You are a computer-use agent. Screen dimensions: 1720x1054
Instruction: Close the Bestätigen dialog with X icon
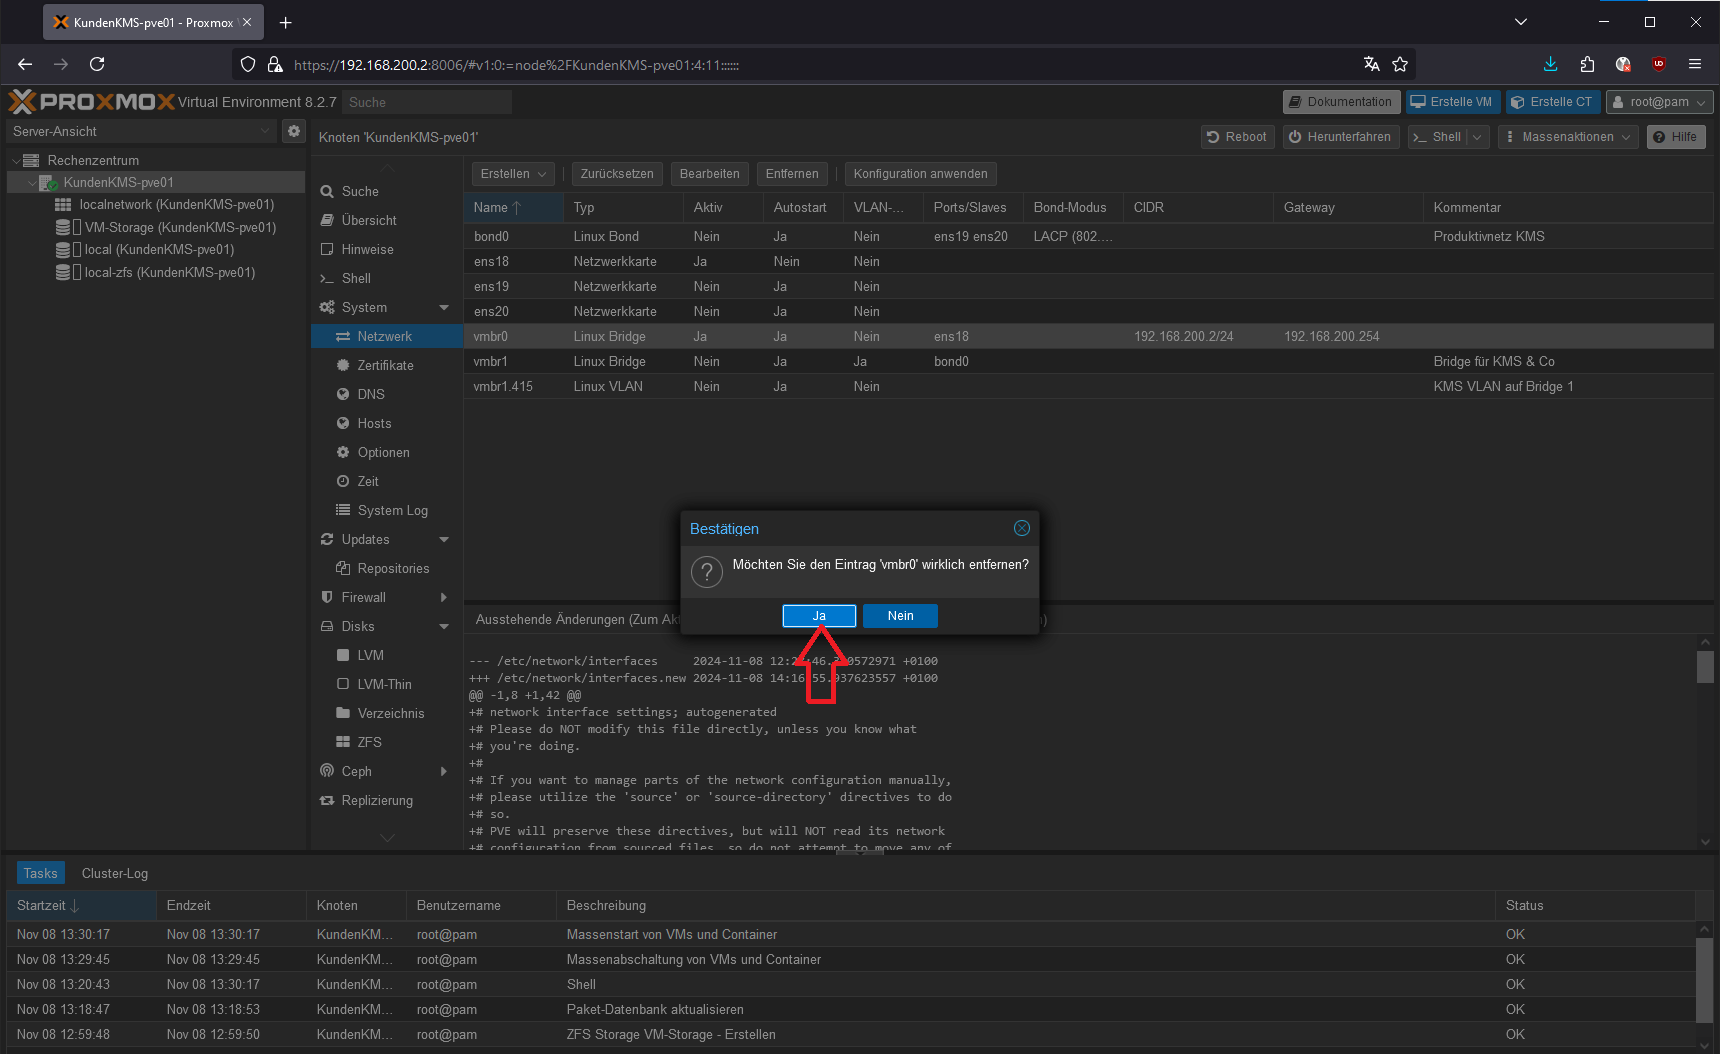[1021, 528]
